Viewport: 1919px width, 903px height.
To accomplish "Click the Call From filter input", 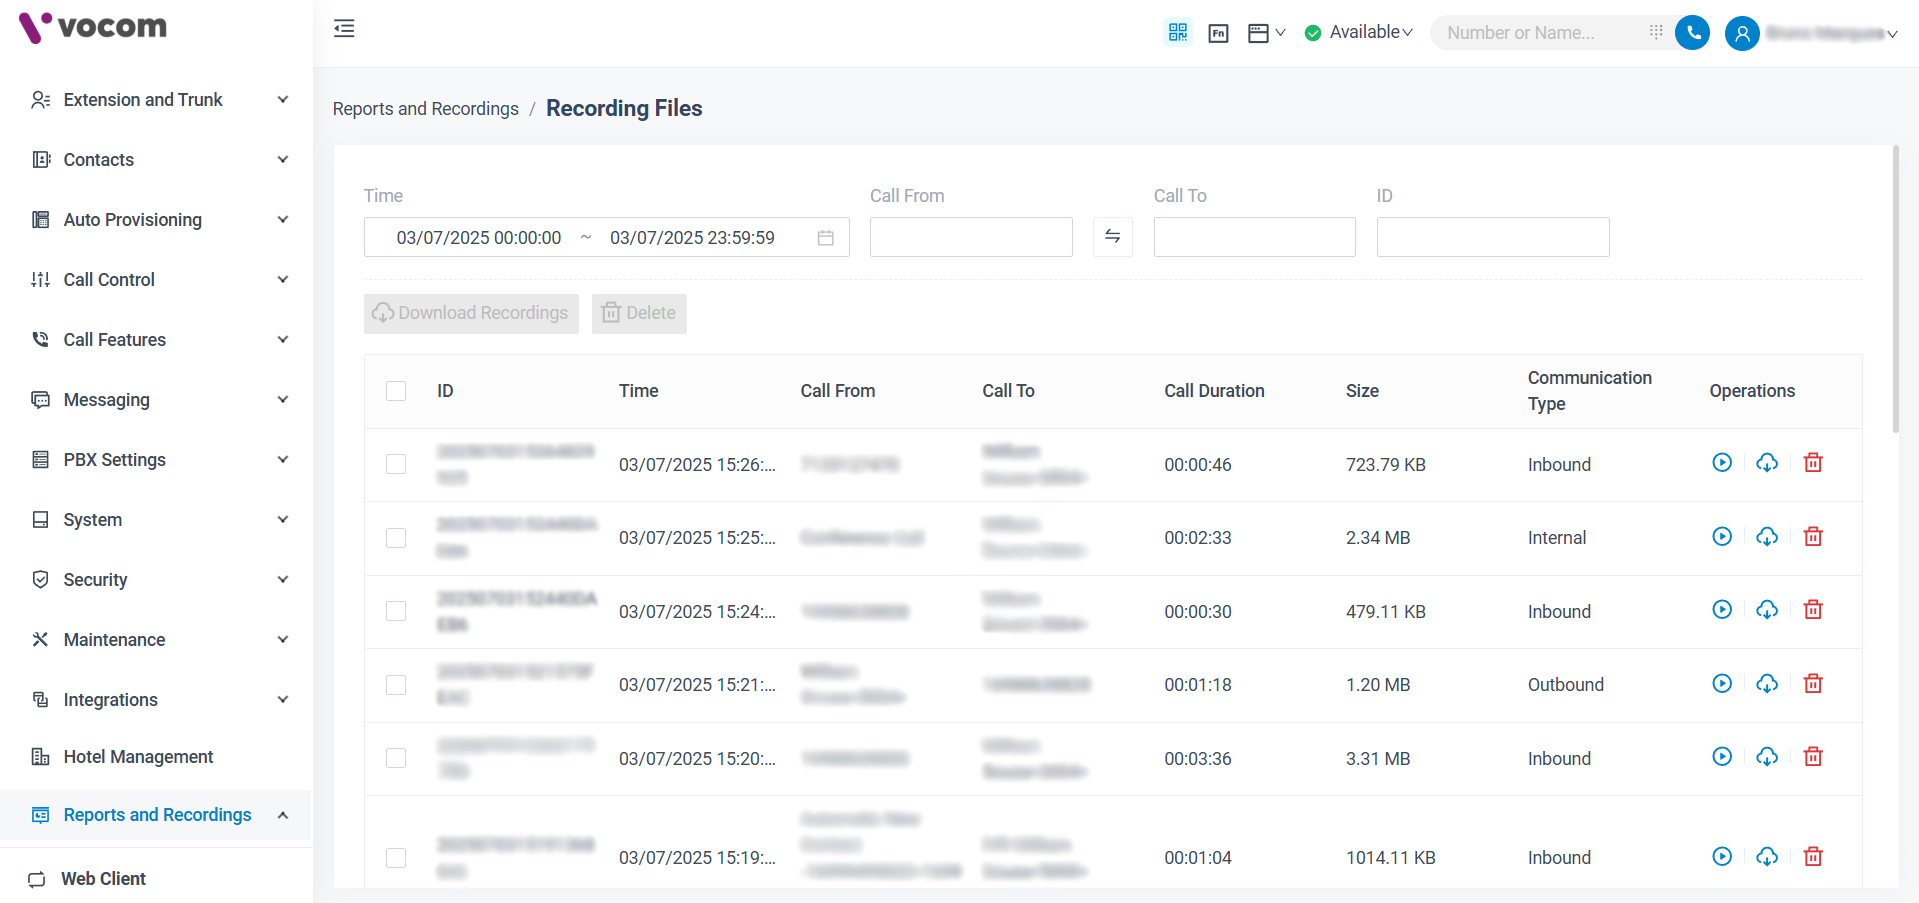I will (970, 238).
